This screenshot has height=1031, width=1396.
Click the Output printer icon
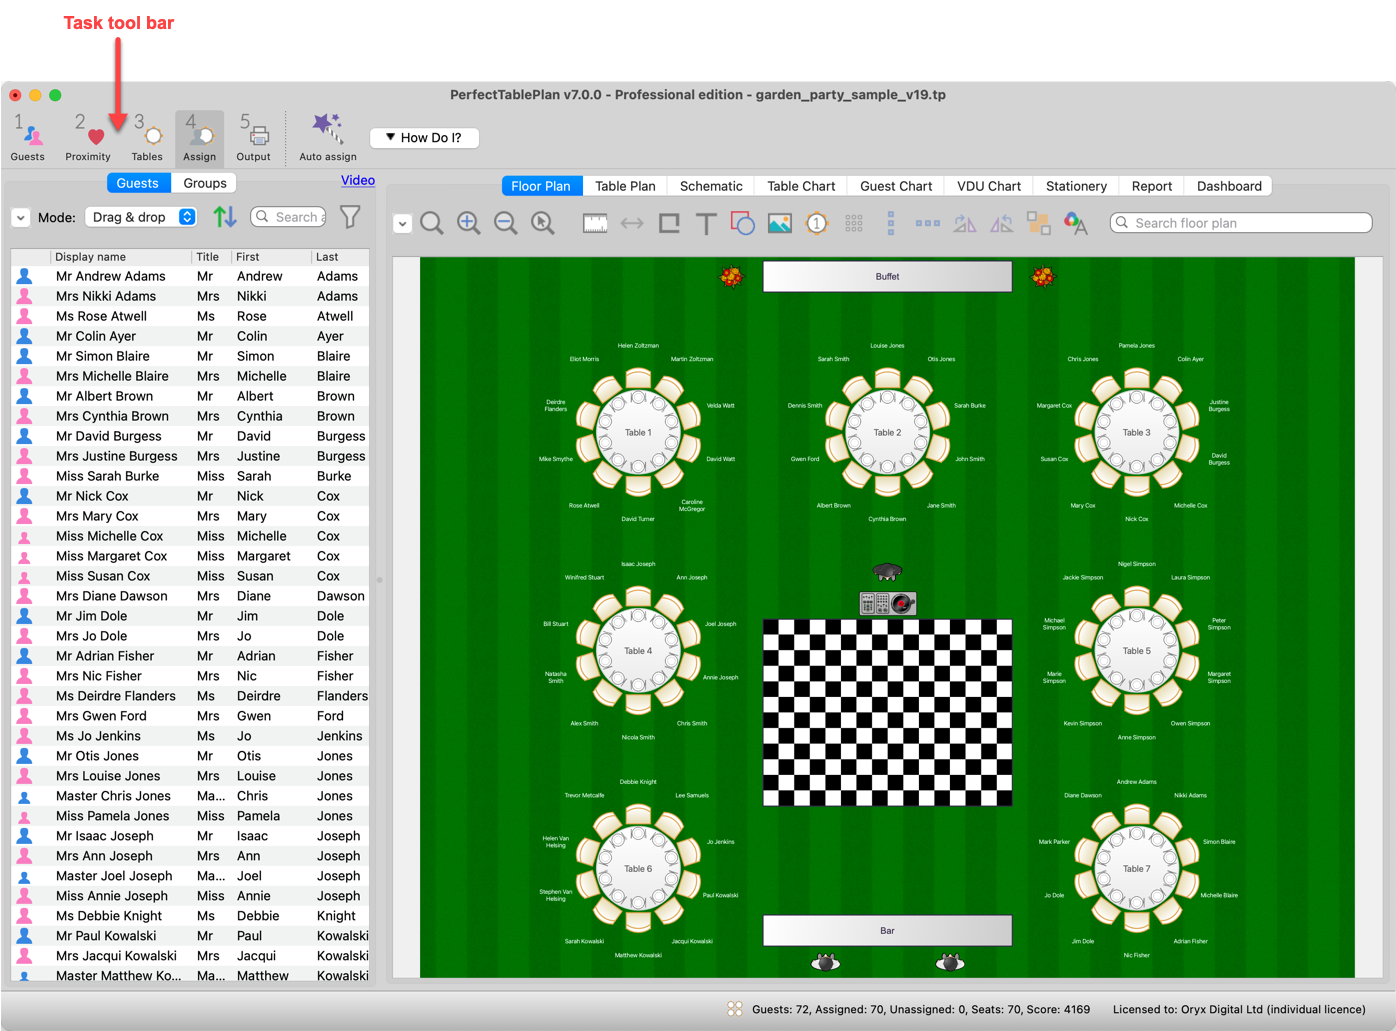pyautogui.click(x=254, y=136)
